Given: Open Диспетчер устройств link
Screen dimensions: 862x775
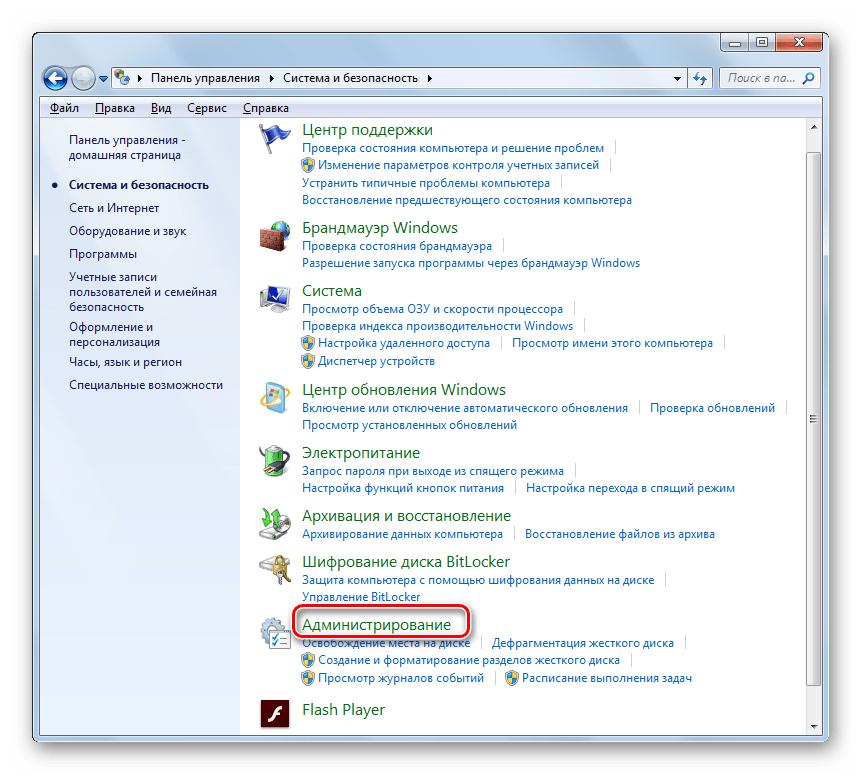Looking at the screenshot, I should [376, 361].
